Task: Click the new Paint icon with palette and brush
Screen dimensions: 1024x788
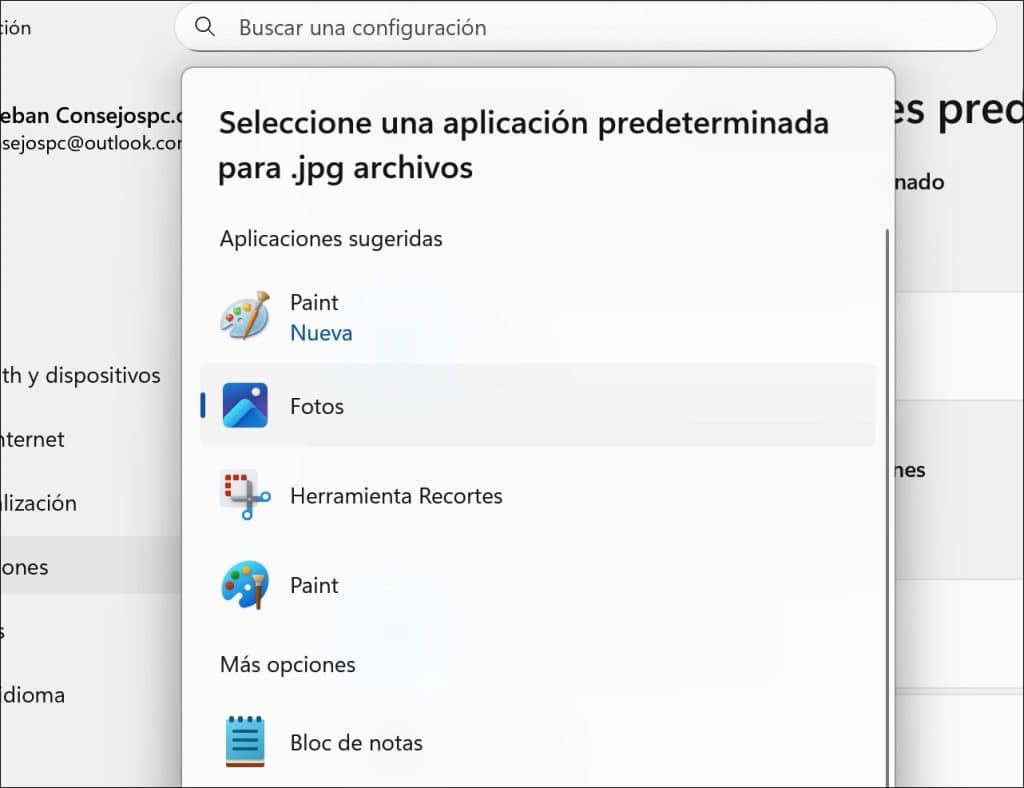Action: 245,316
